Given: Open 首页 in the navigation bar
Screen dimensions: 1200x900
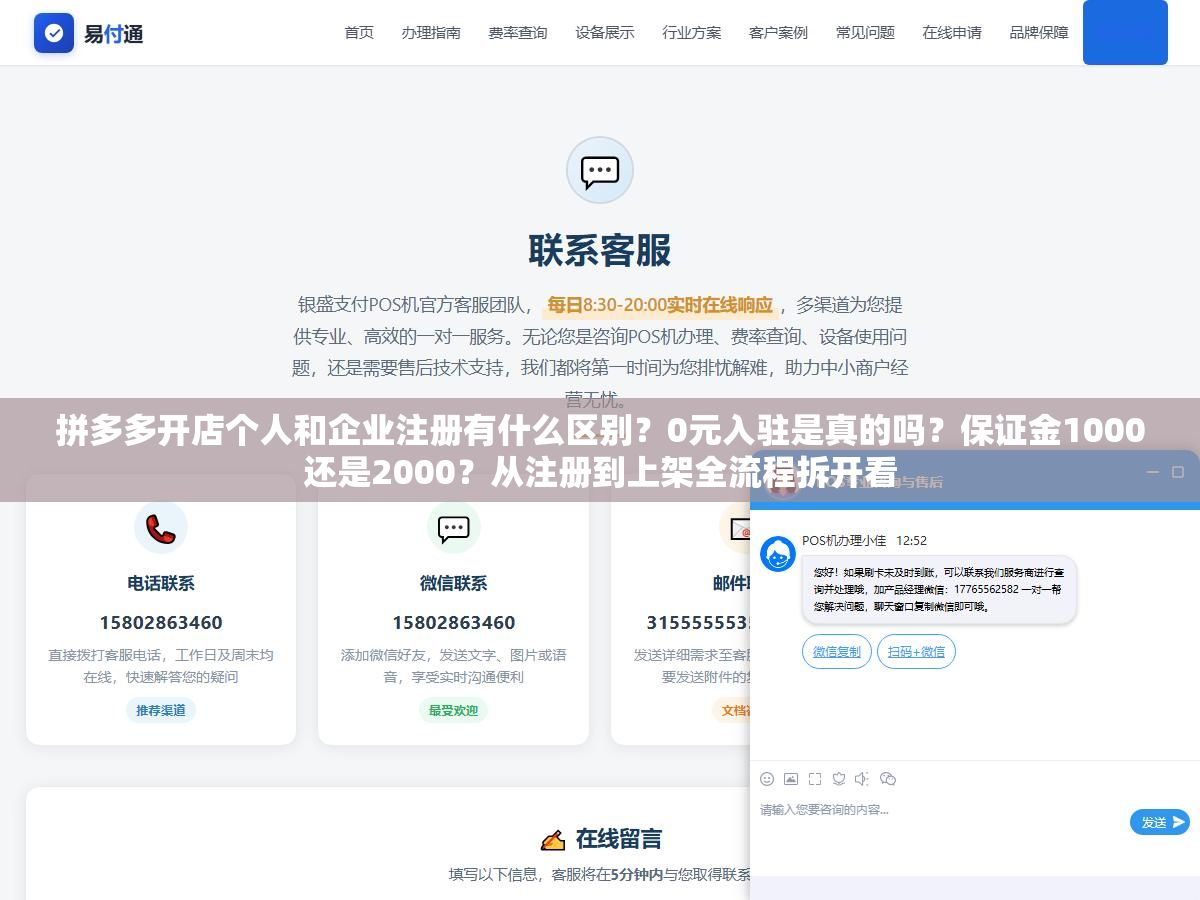Looking at the screenshot, I should click(359, 33).
